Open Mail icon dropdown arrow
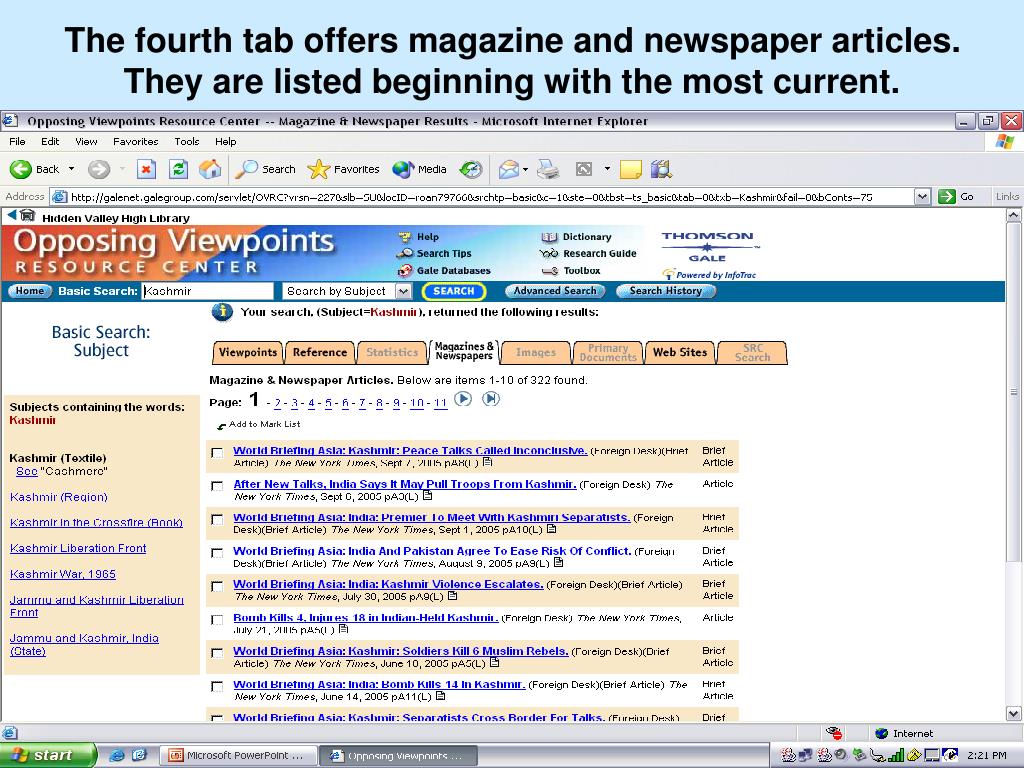Image resolution: width=1024 pixels, height=768 pixels. (526, 170)
